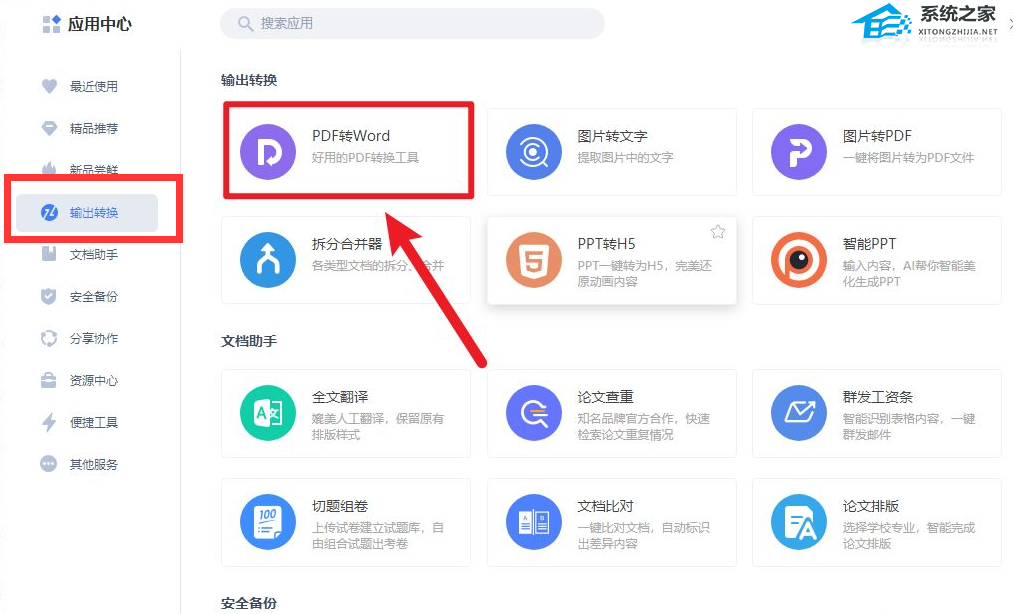Click the 论文查重 icon
Screen dimensions: 1013x614
(x=534, y=413)
